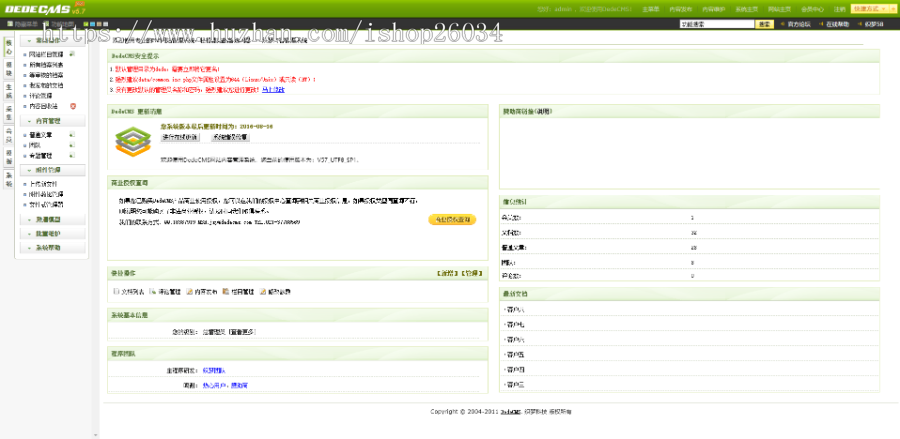Open 主菜单 in the top navigation

(650, 9)
